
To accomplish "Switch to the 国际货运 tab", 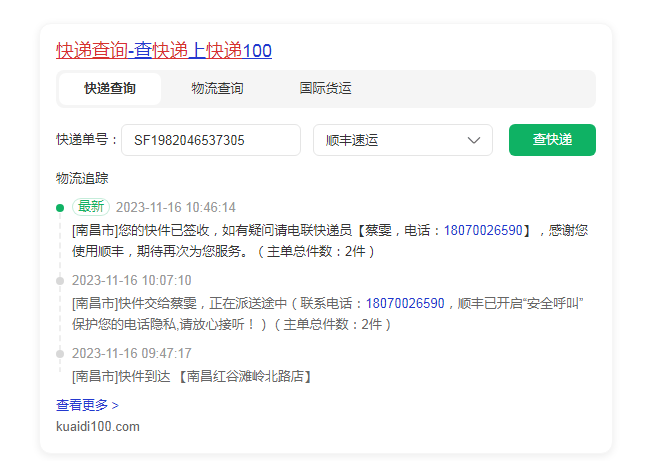I will (x=325, y=89).
